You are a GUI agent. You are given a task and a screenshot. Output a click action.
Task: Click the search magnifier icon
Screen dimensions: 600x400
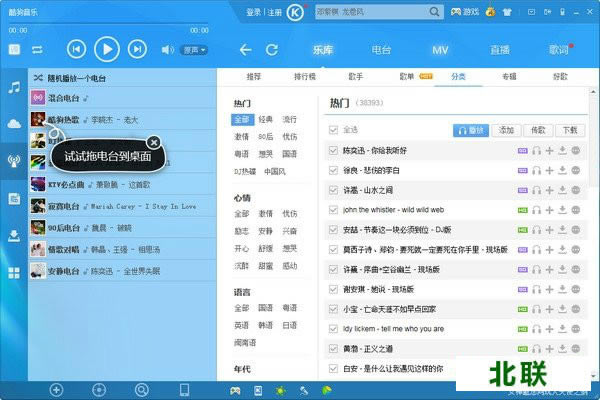click(434, 12)
